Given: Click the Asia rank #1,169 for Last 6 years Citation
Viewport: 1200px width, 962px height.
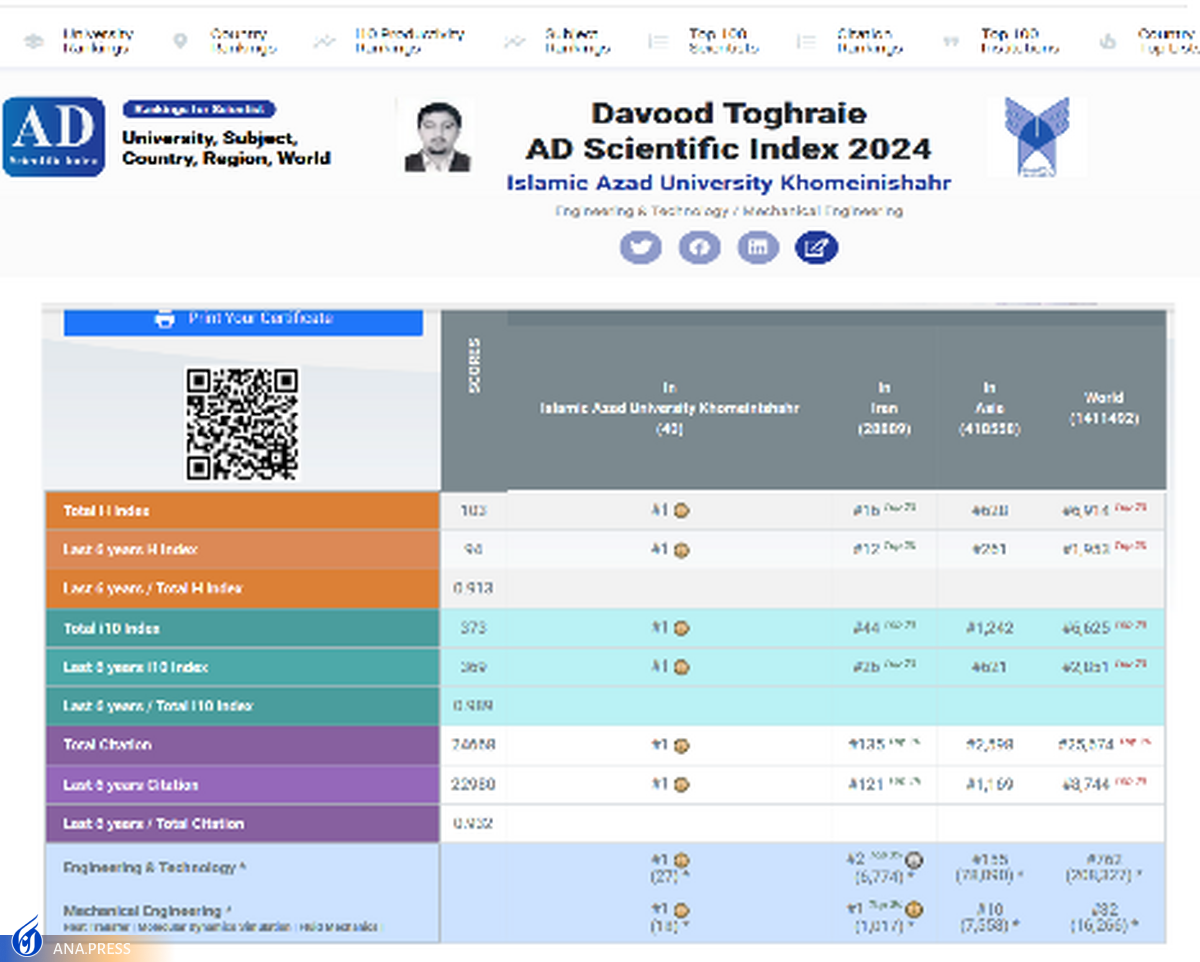Looking at the screenshot, I should coord(989,785).
